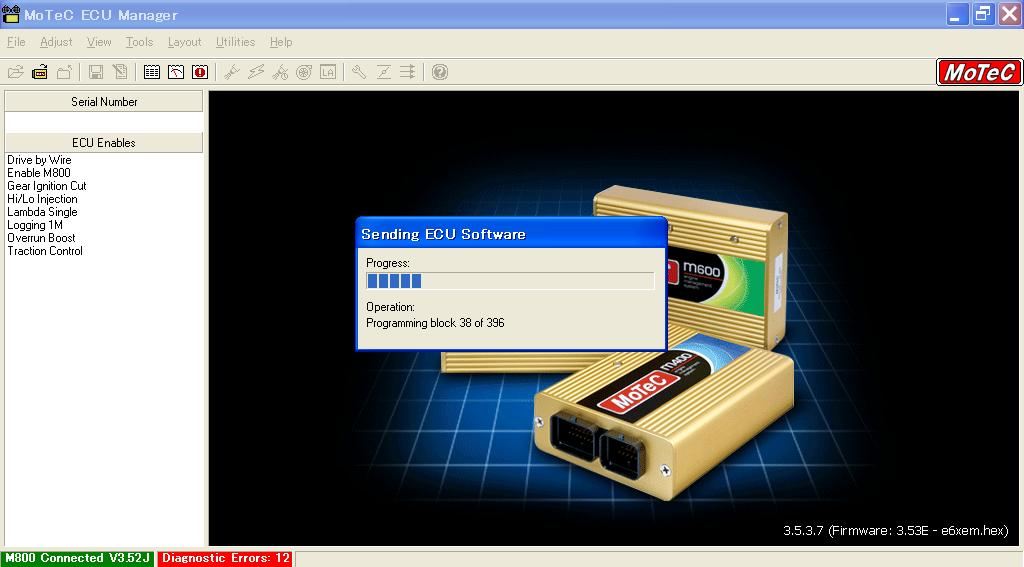Screen dimensions: 1024x567
Task: Open the Utilities menu
Action: [235, 42]
